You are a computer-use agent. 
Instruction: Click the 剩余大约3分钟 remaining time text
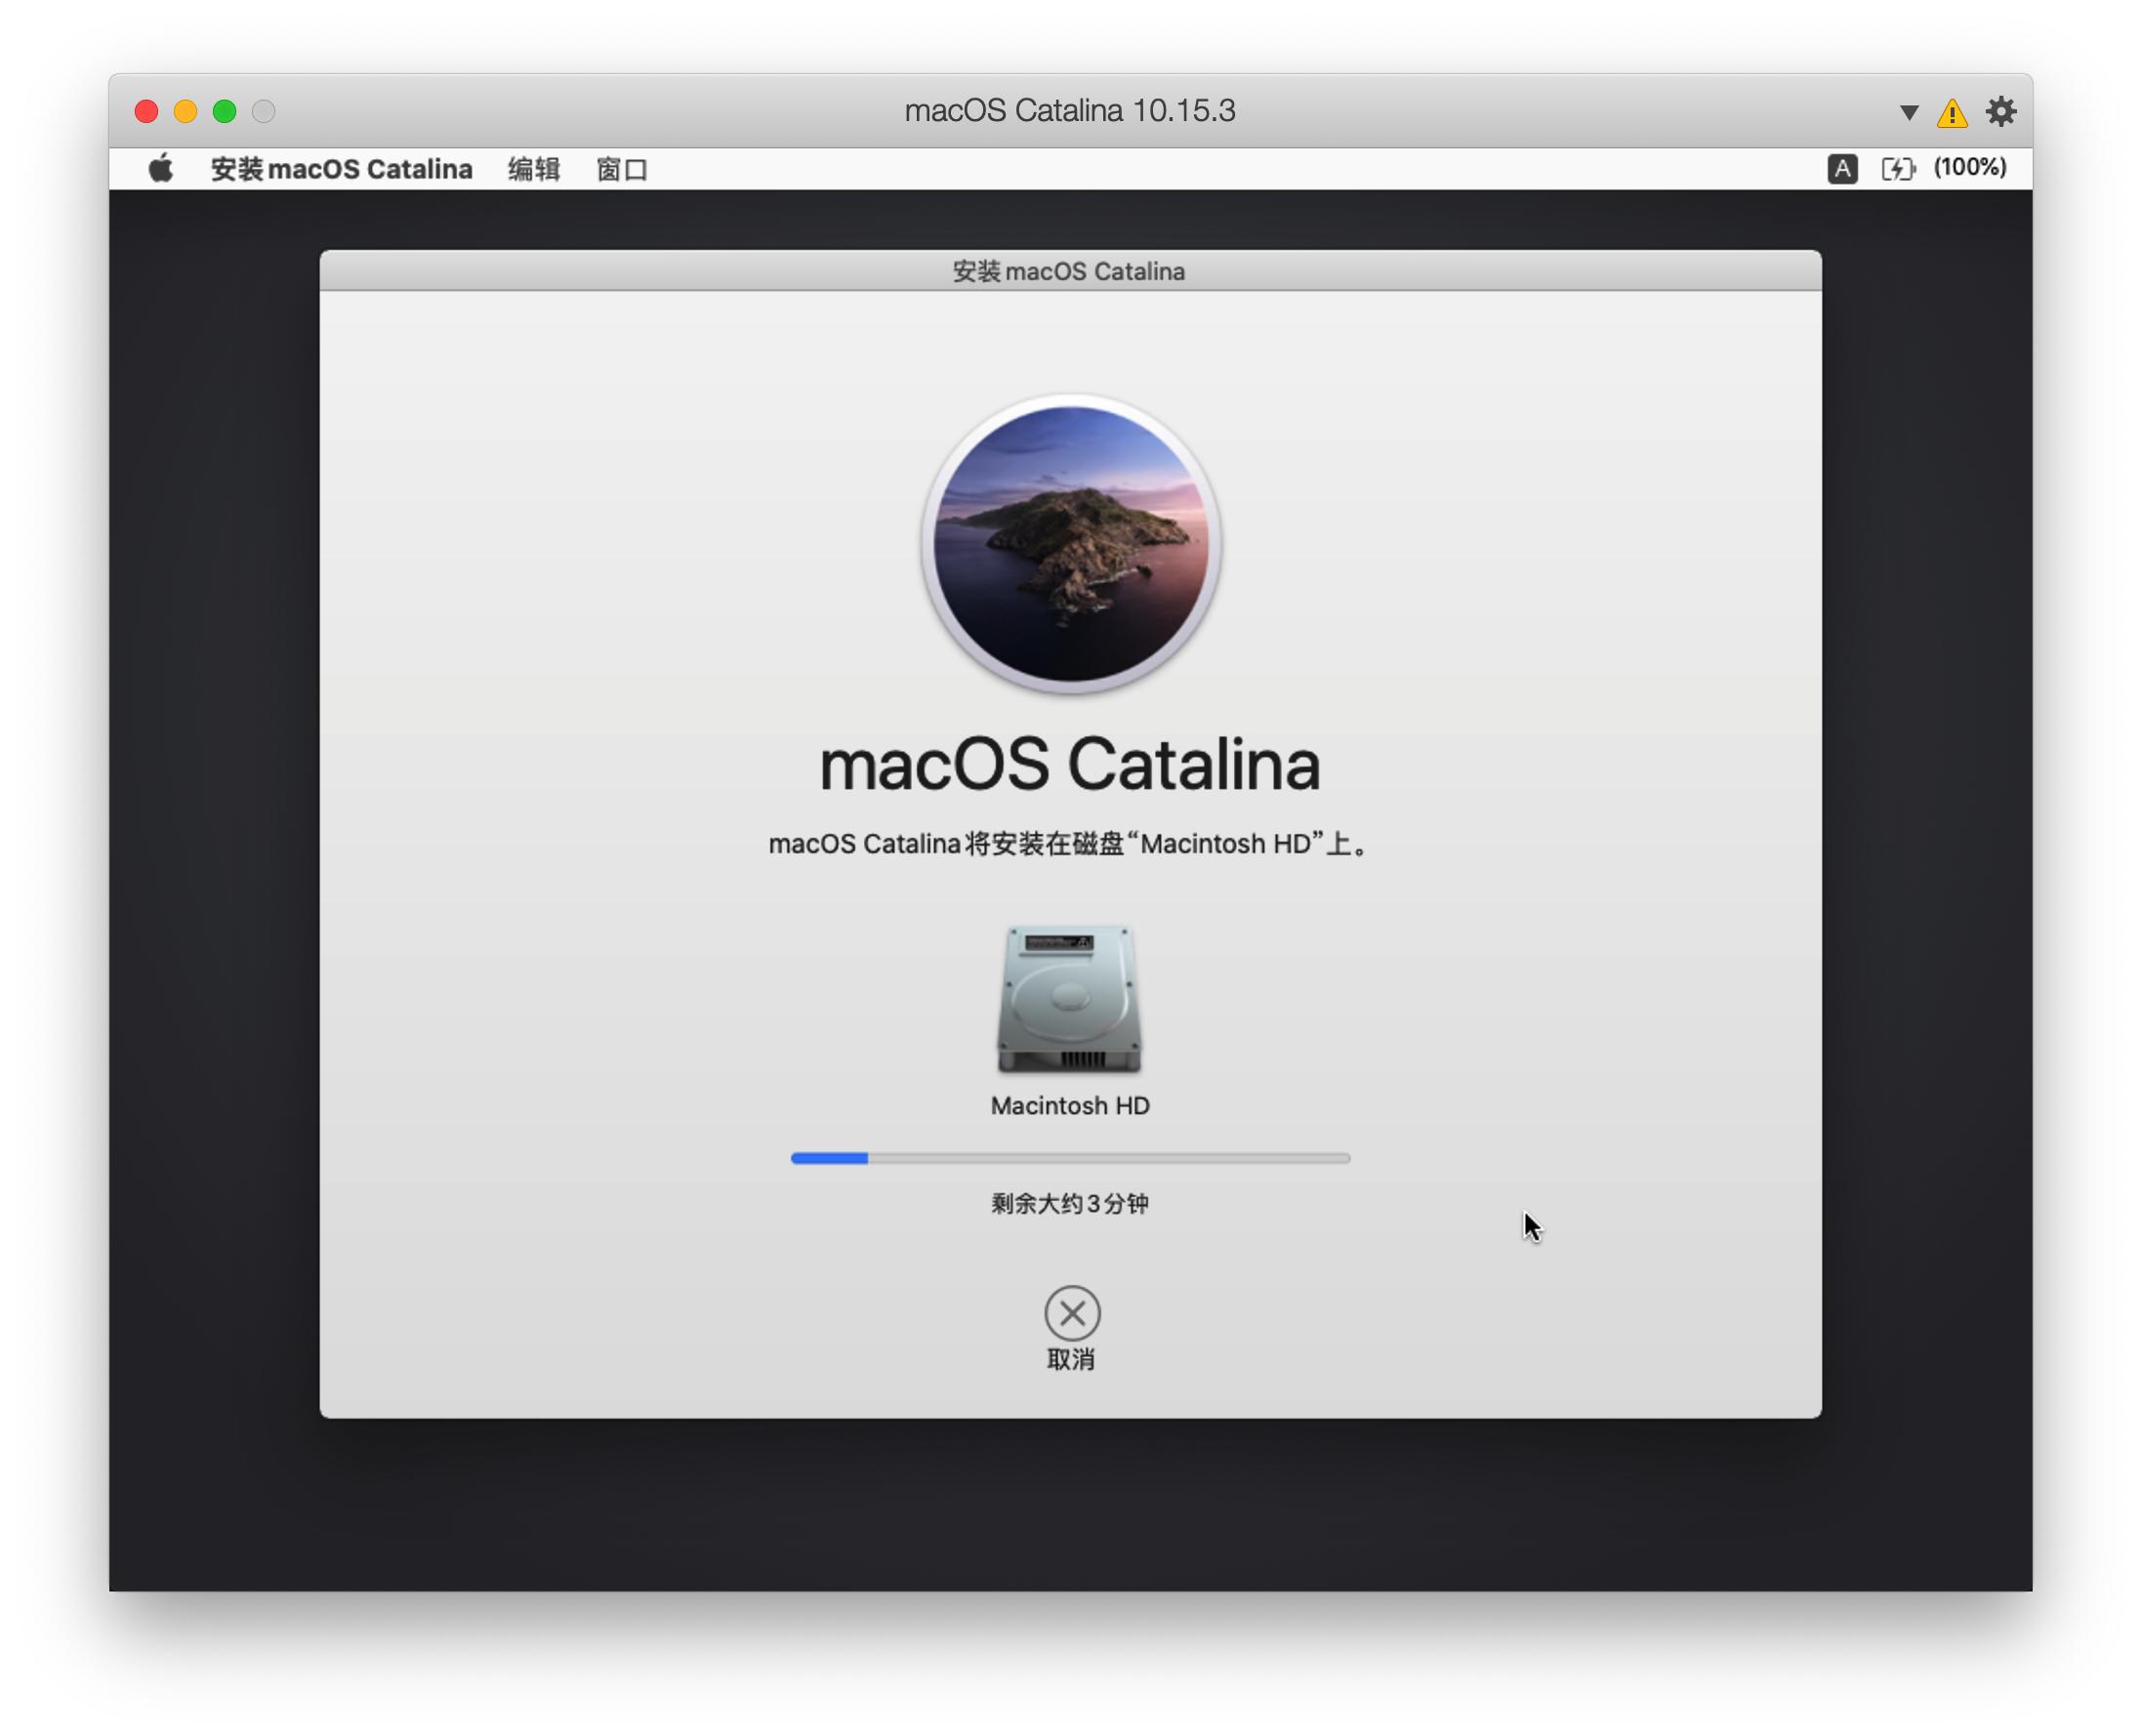1070,1203
